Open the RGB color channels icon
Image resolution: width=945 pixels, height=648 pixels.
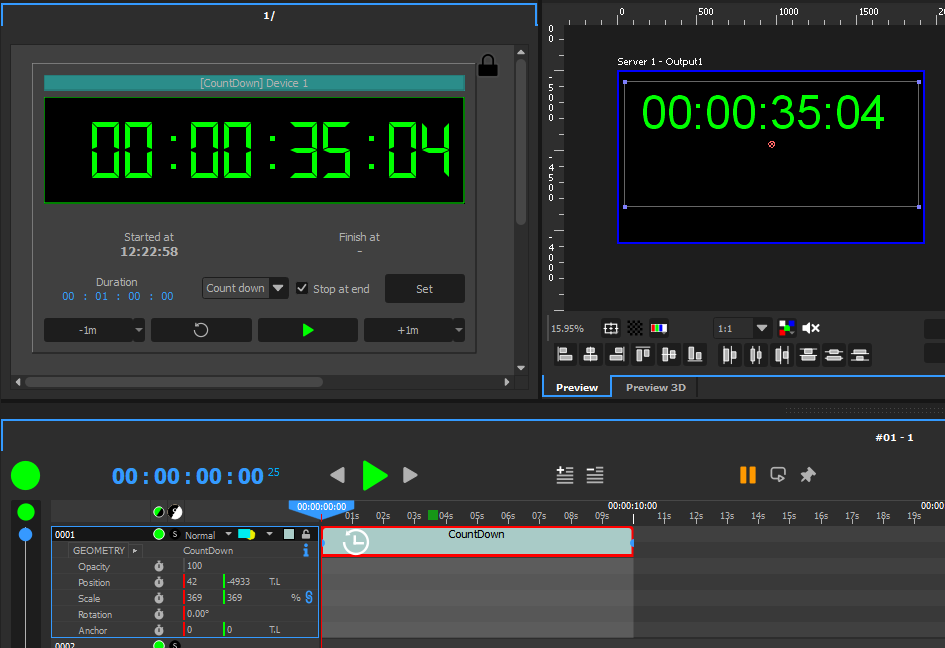(659, 329)
